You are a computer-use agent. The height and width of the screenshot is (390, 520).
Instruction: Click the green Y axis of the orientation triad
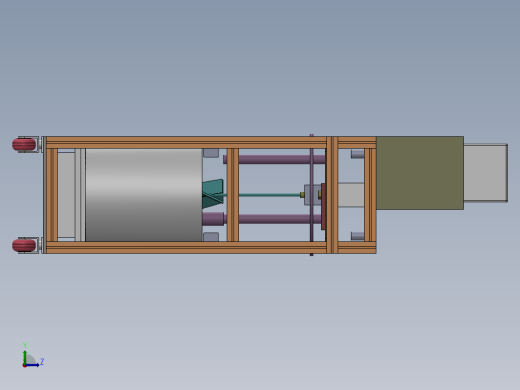coord(25,357)
